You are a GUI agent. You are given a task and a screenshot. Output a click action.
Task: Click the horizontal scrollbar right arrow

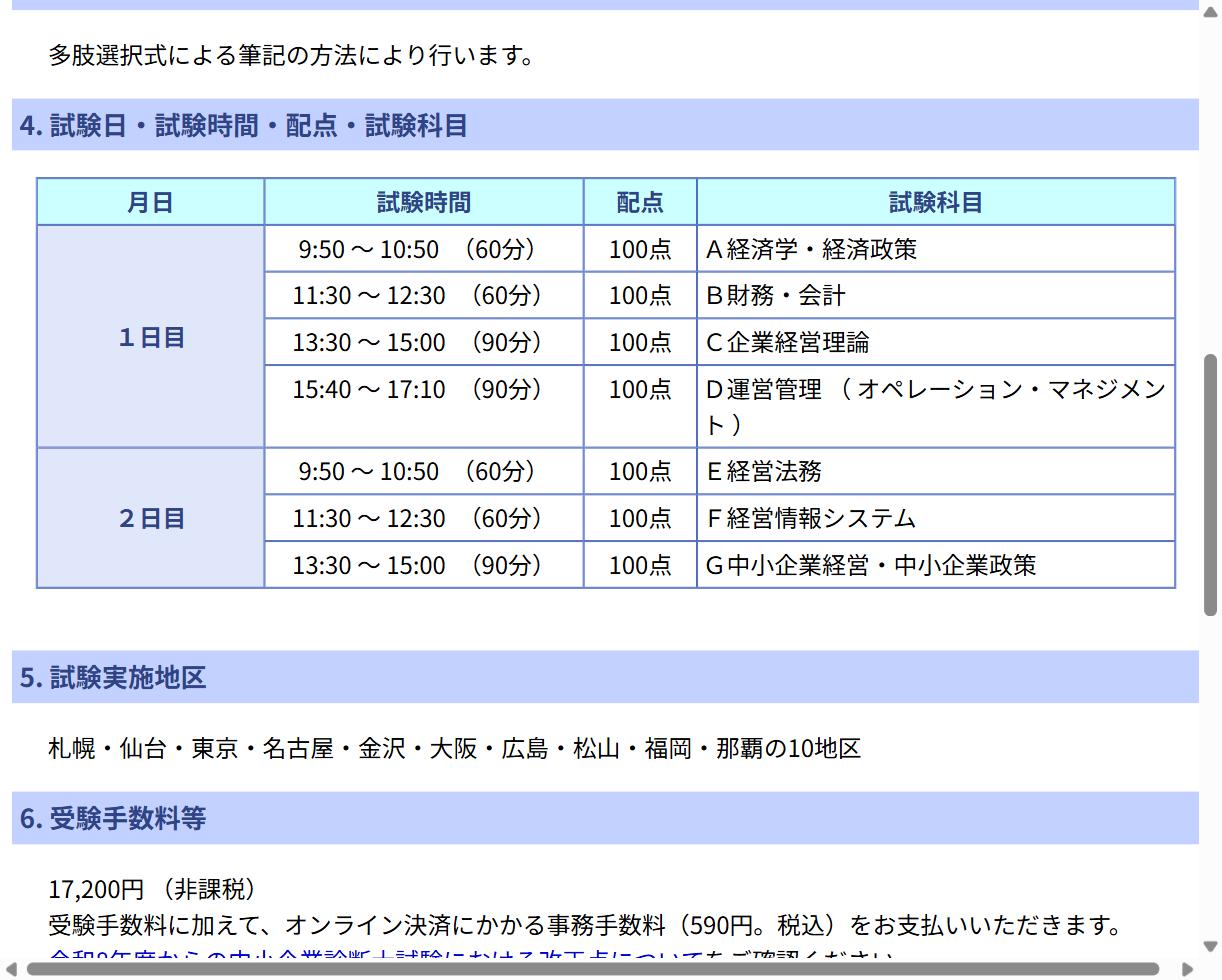tap(1188, 969)
